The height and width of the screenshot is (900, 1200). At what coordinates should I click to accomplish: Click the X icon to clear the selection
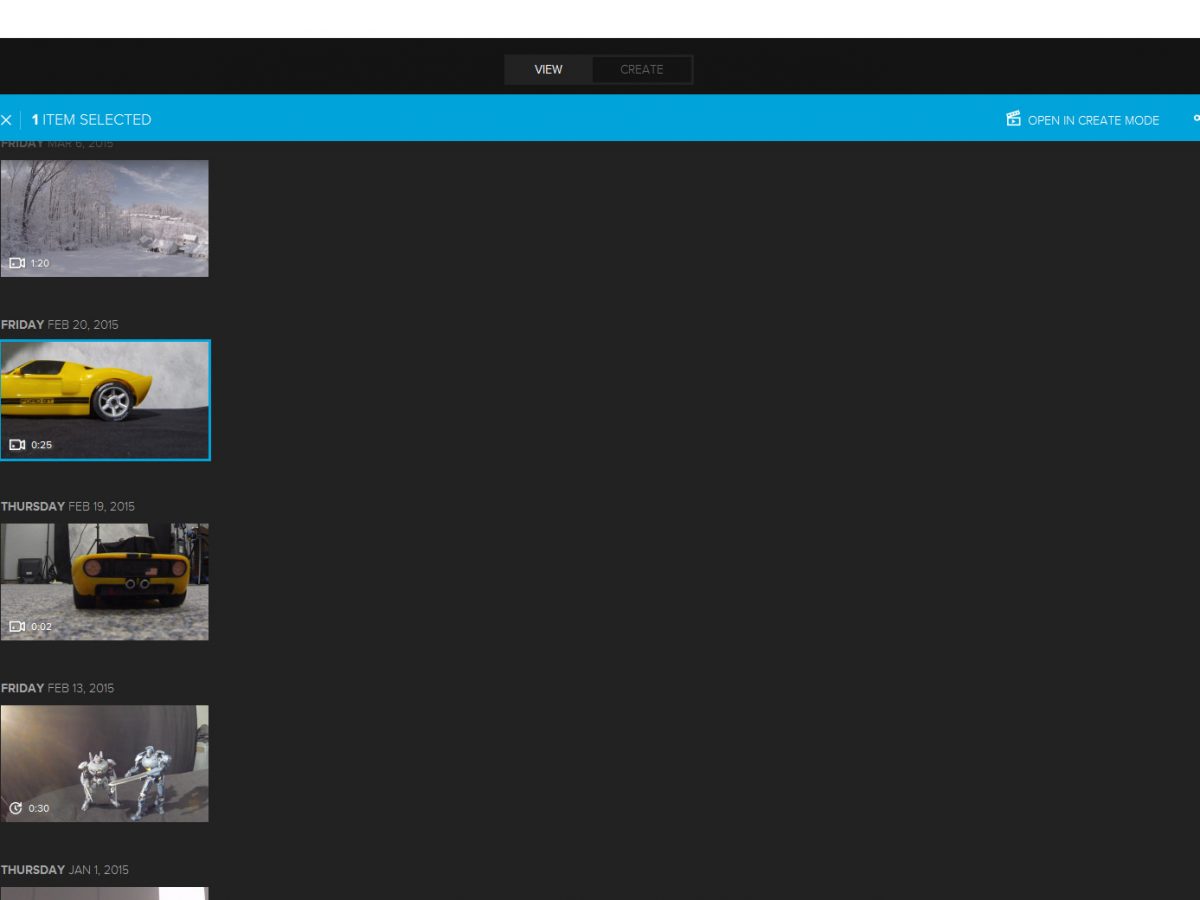[6, 120]
